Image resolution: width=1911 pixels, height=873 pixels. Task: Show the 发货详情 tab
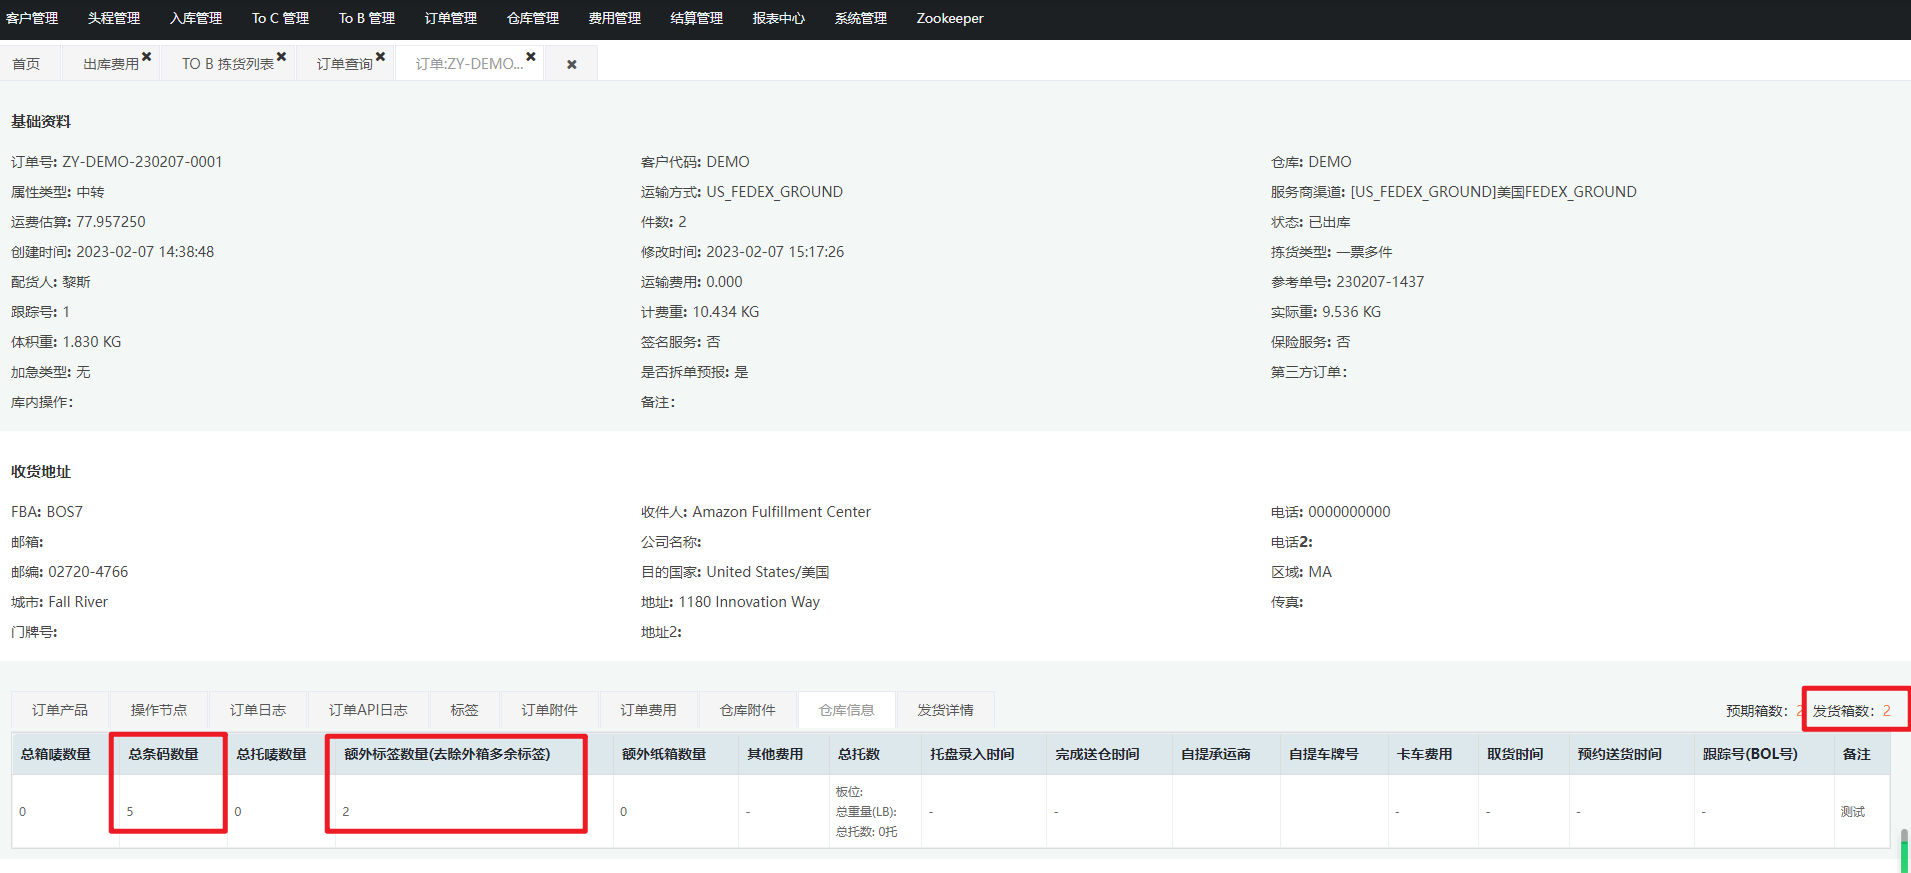tap(946, 710)
